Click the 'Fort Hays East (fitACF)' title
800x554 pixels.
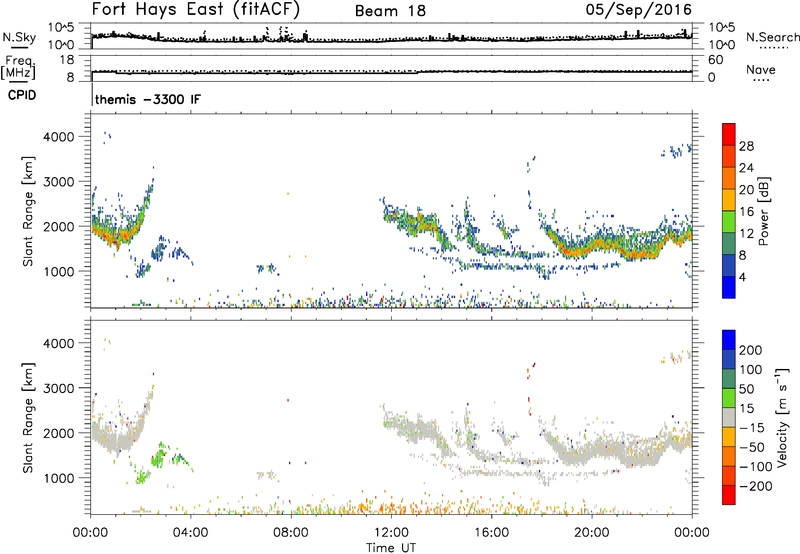coord(196,10)
